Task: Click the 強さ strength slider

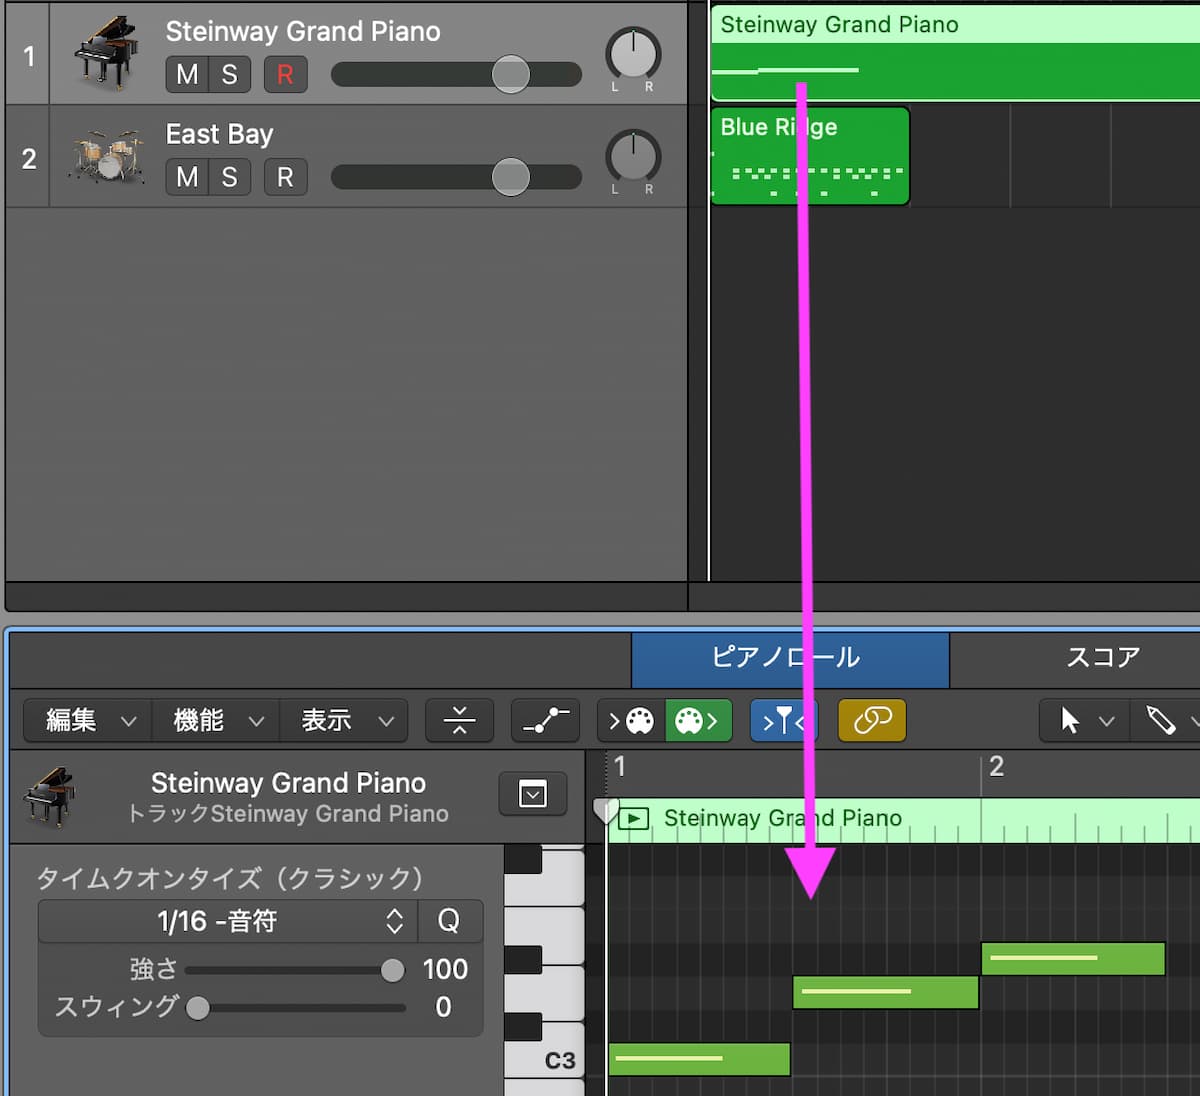Action: tap(295, 970)
